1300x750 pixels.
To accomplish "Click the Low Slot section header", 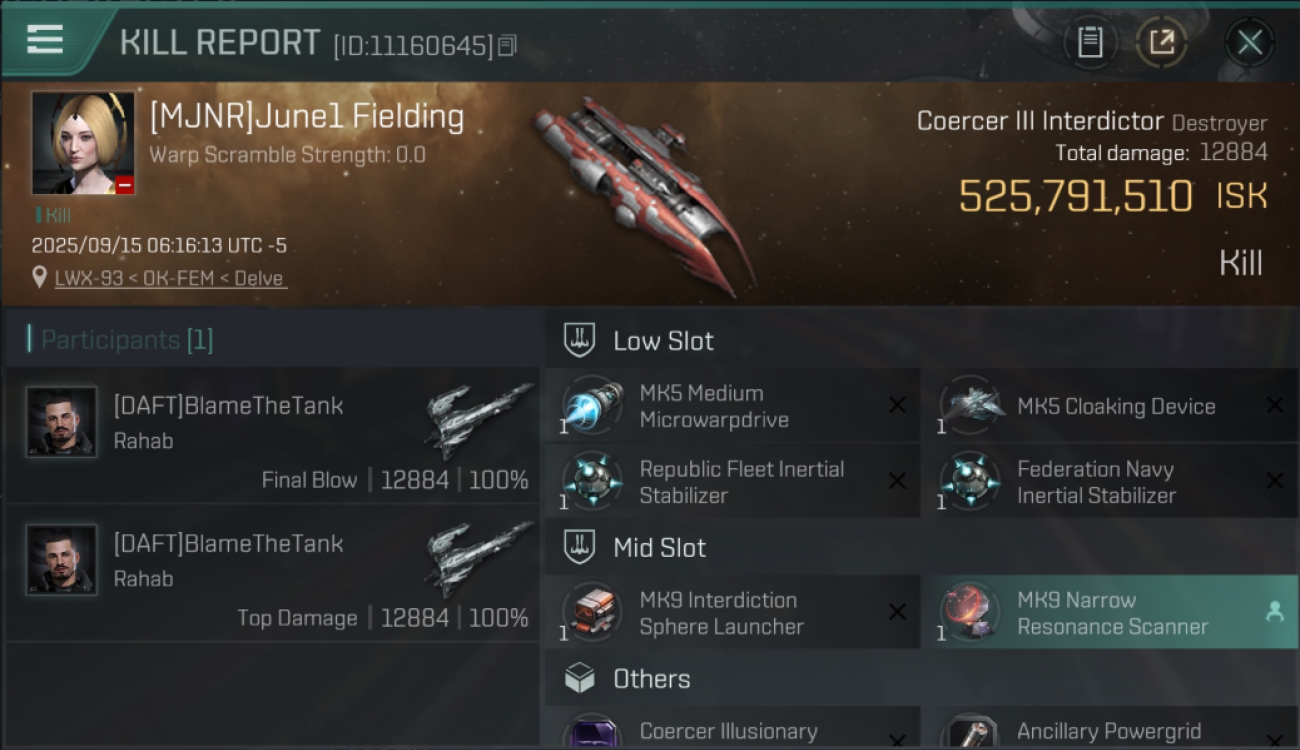I will tap(662, 341).
